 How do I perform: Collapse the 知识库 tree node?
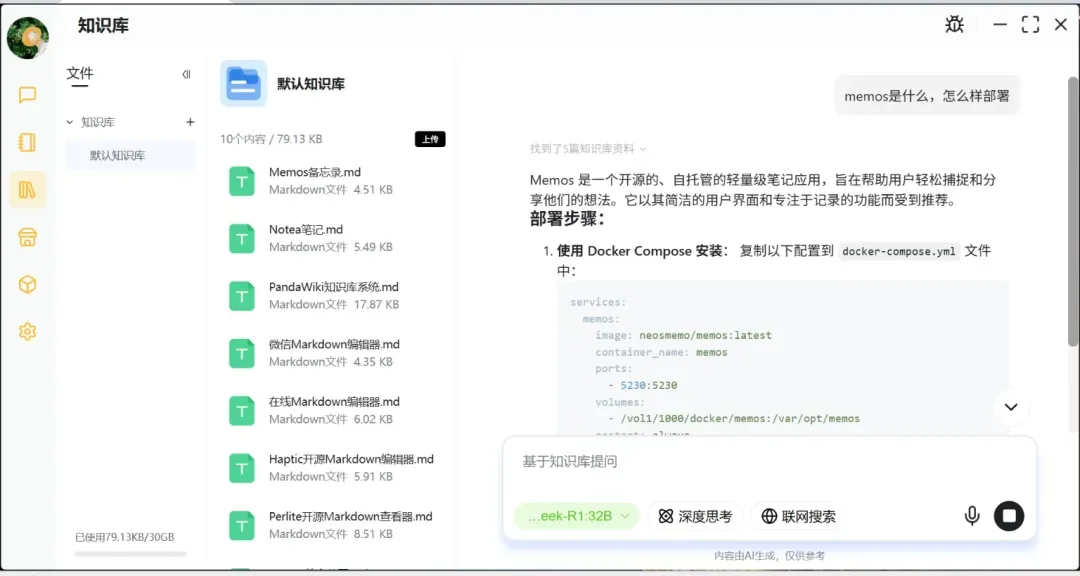pyautogui.click(x=69, y=122)
